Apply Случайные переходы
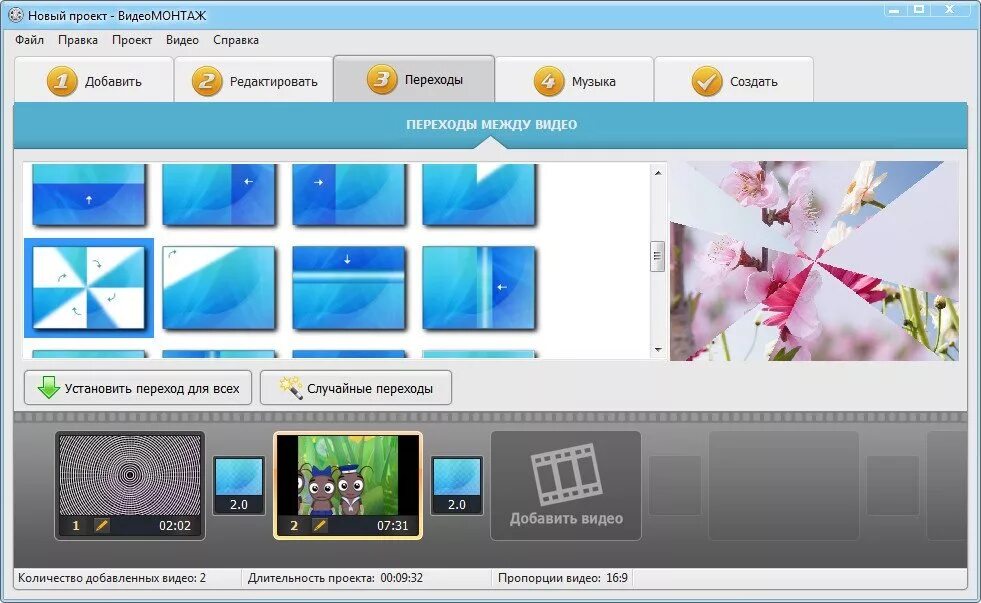This screenshot has width=981, height=603. pos(355,388)
